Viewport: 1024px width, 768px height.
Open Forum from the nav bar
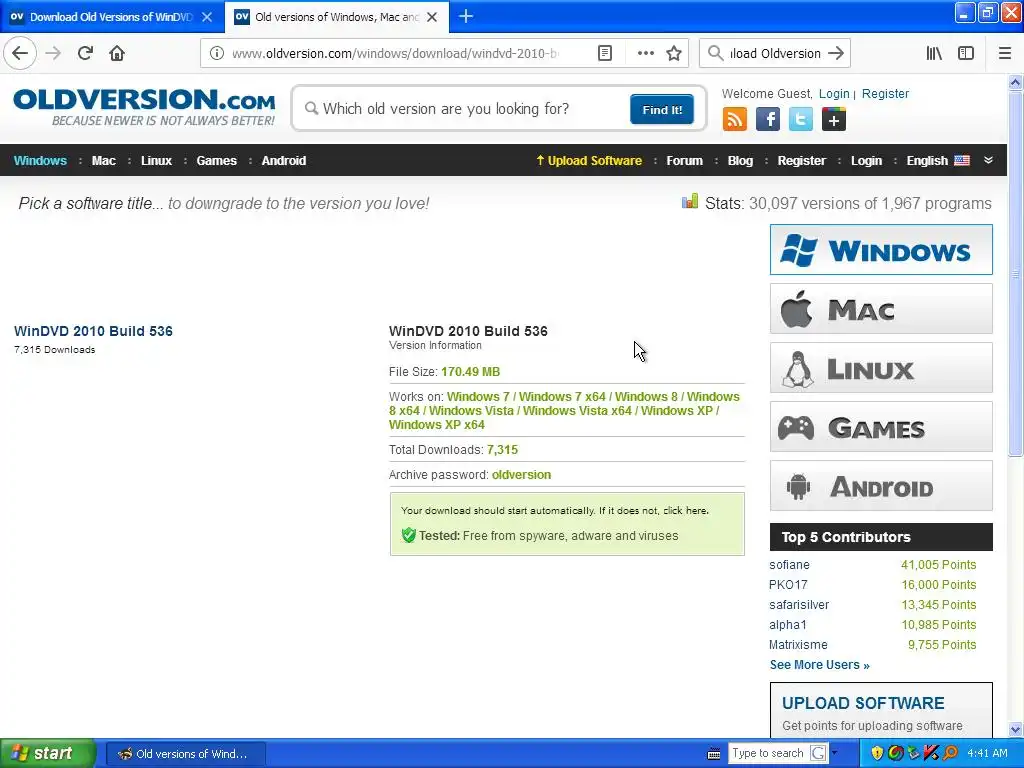684,161
